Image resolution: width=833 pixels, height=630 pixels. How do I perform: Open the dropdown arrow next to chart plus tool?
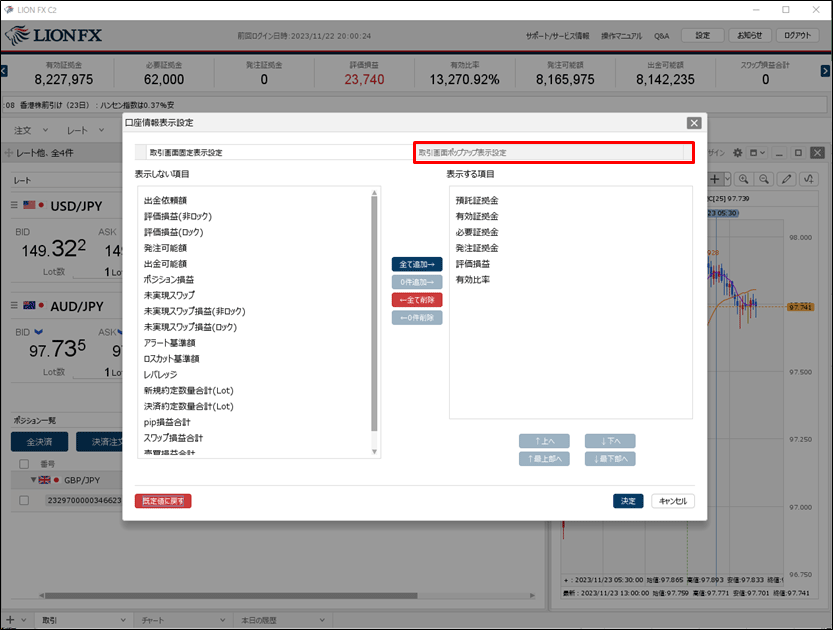[x=727, y=179]
